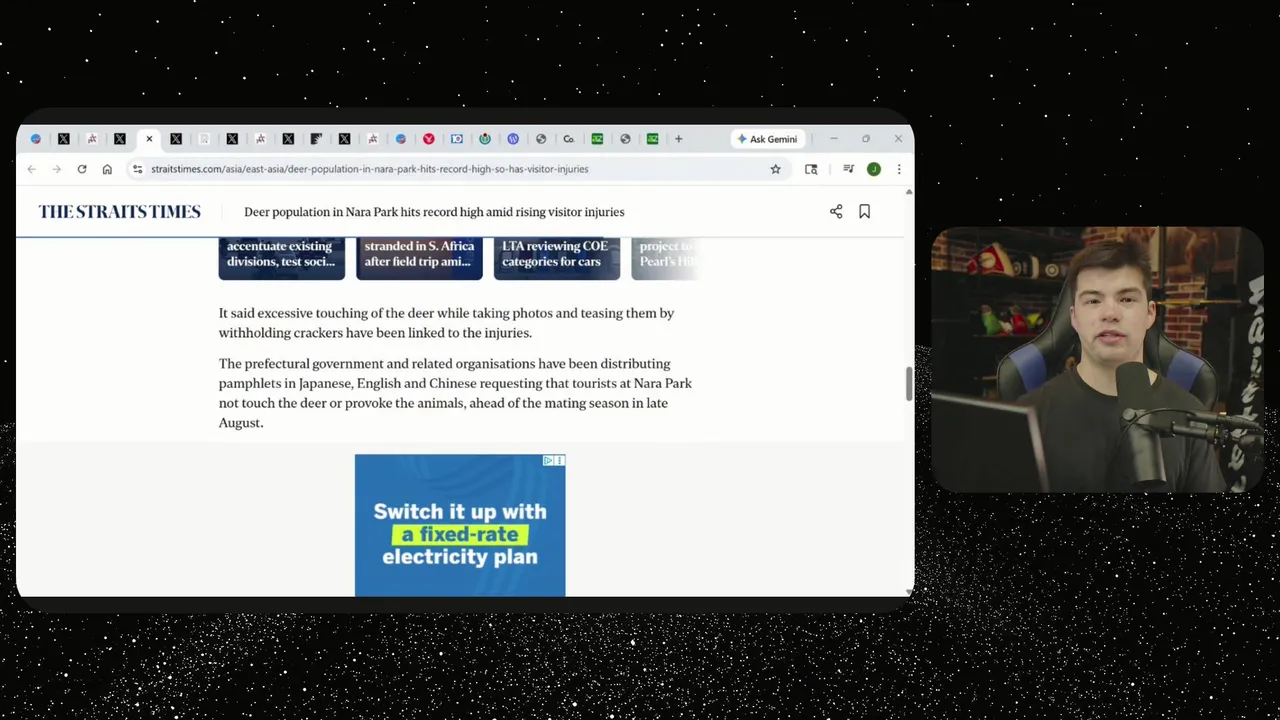Viewport: 1280px width, 720px height.
Task: Open site information icon in address bar
Action: coord(137,169)
